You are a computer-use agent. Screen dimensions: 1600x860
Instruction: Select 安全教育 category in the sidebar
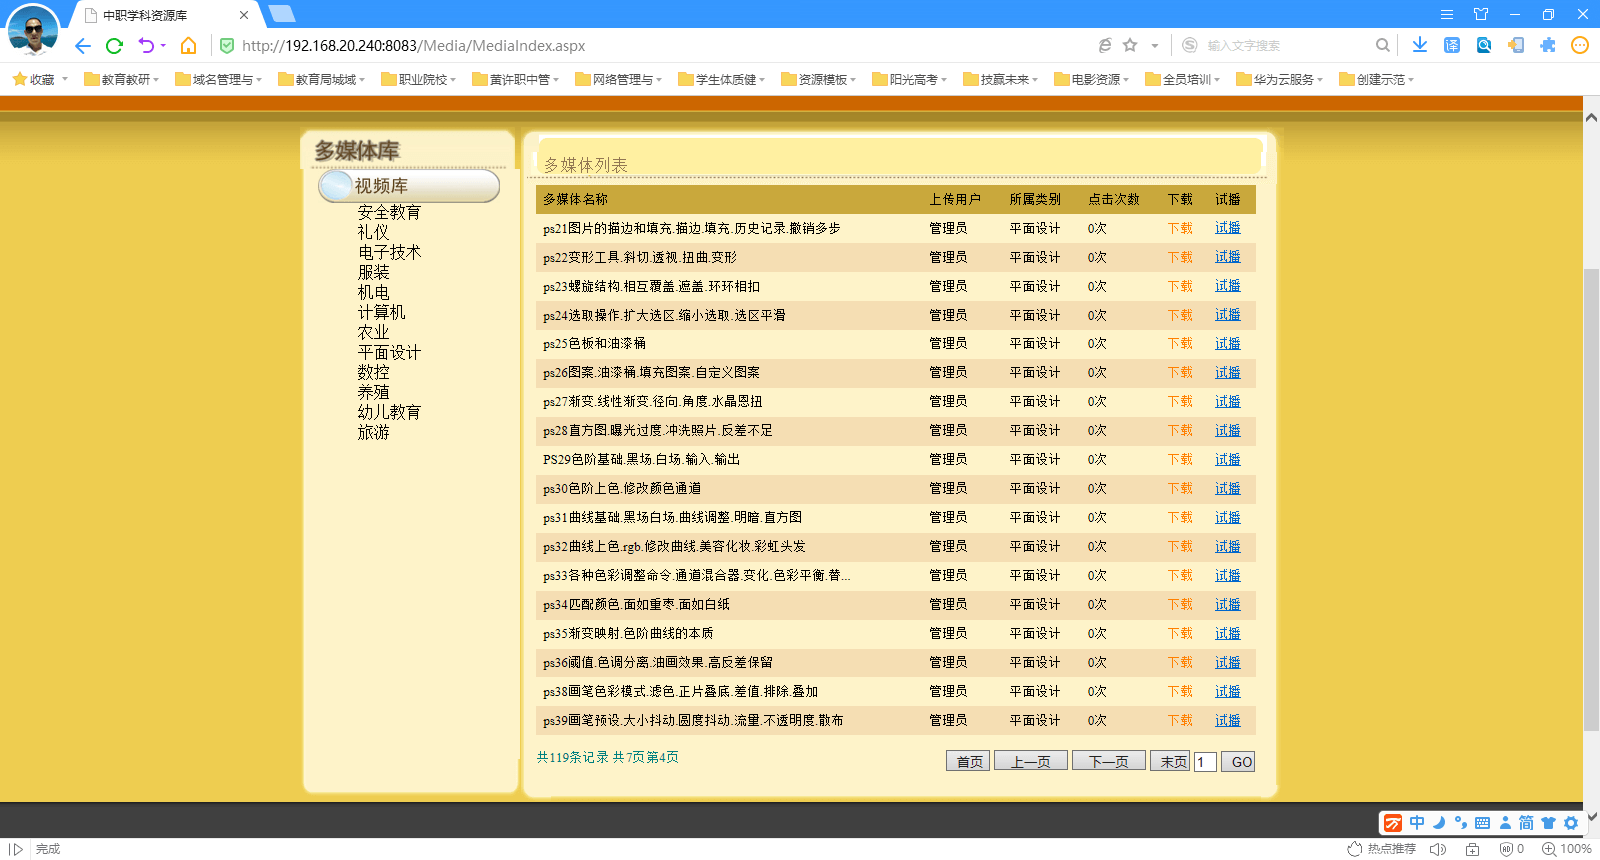(389, 213)
